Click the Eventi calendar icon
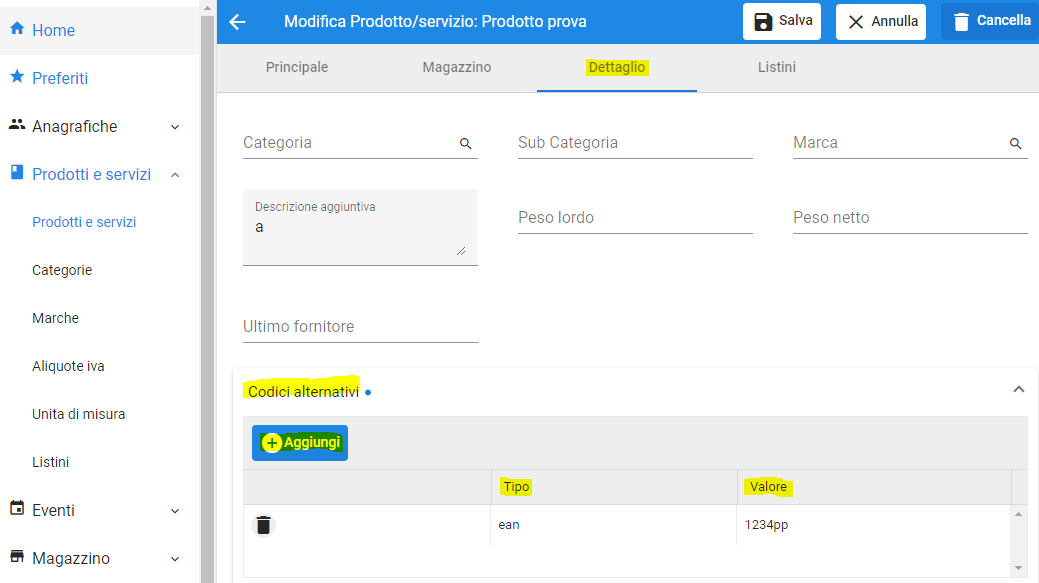This screenshot has width=1039, height=583. point(16,509)
